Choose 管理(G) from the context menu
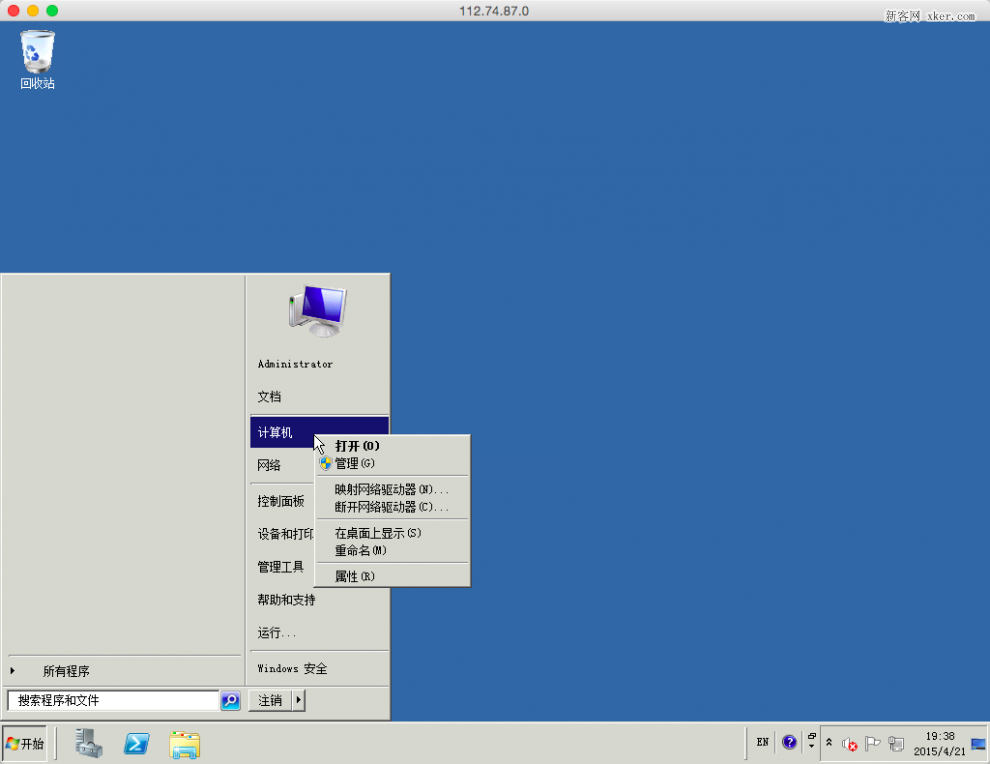 coord(392,463)
